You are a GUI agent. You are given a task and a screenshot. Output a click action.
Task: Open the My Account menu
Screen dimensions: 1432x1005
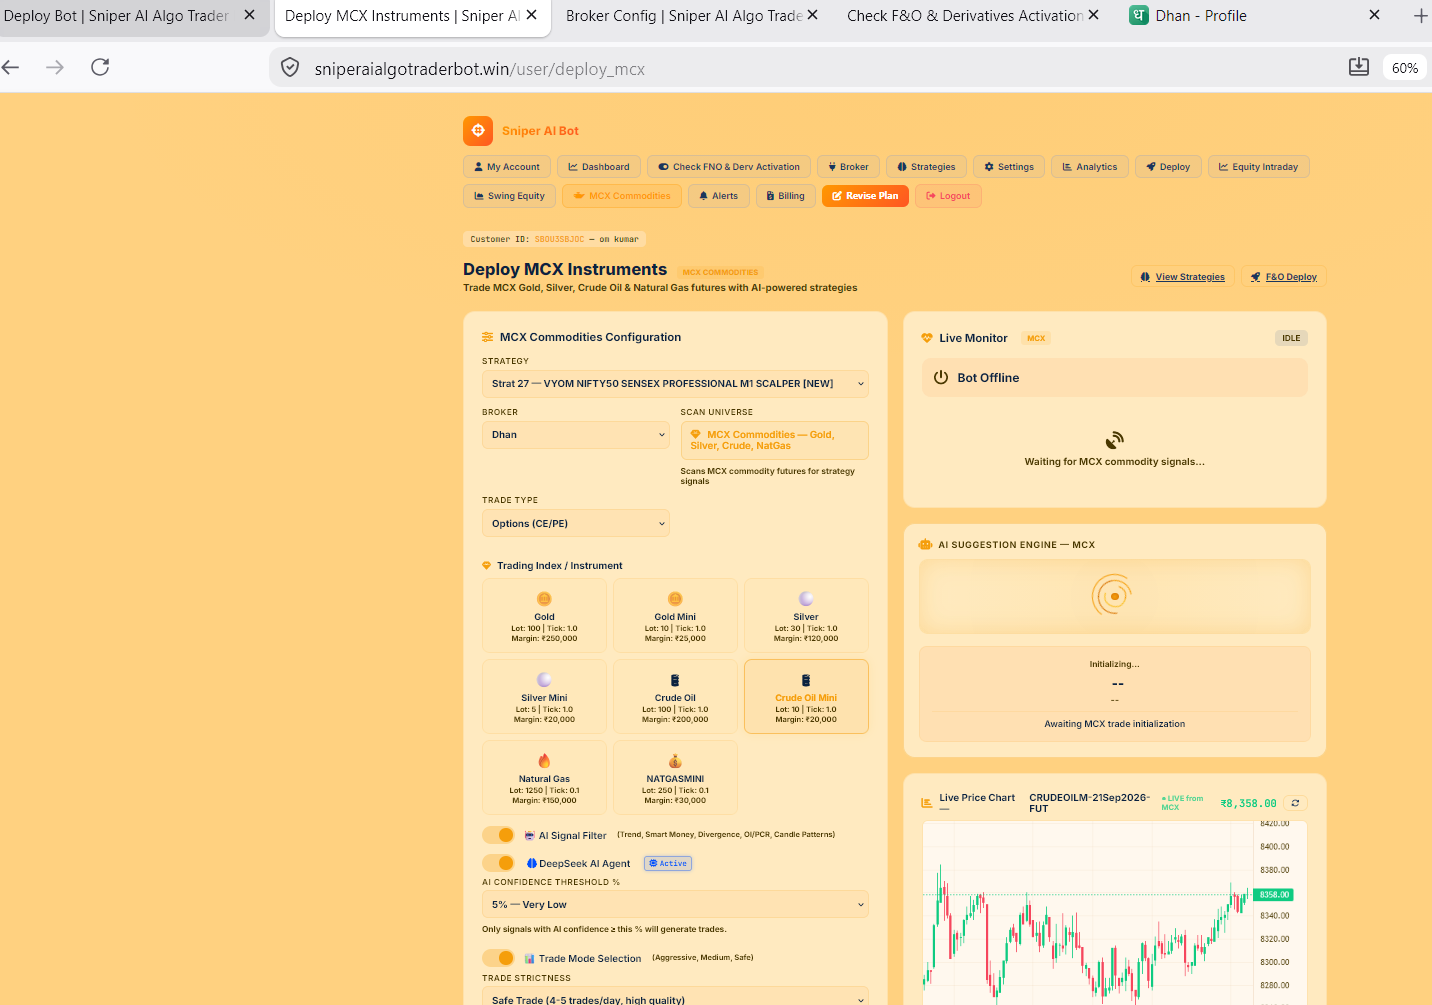(x=507, y=167)
